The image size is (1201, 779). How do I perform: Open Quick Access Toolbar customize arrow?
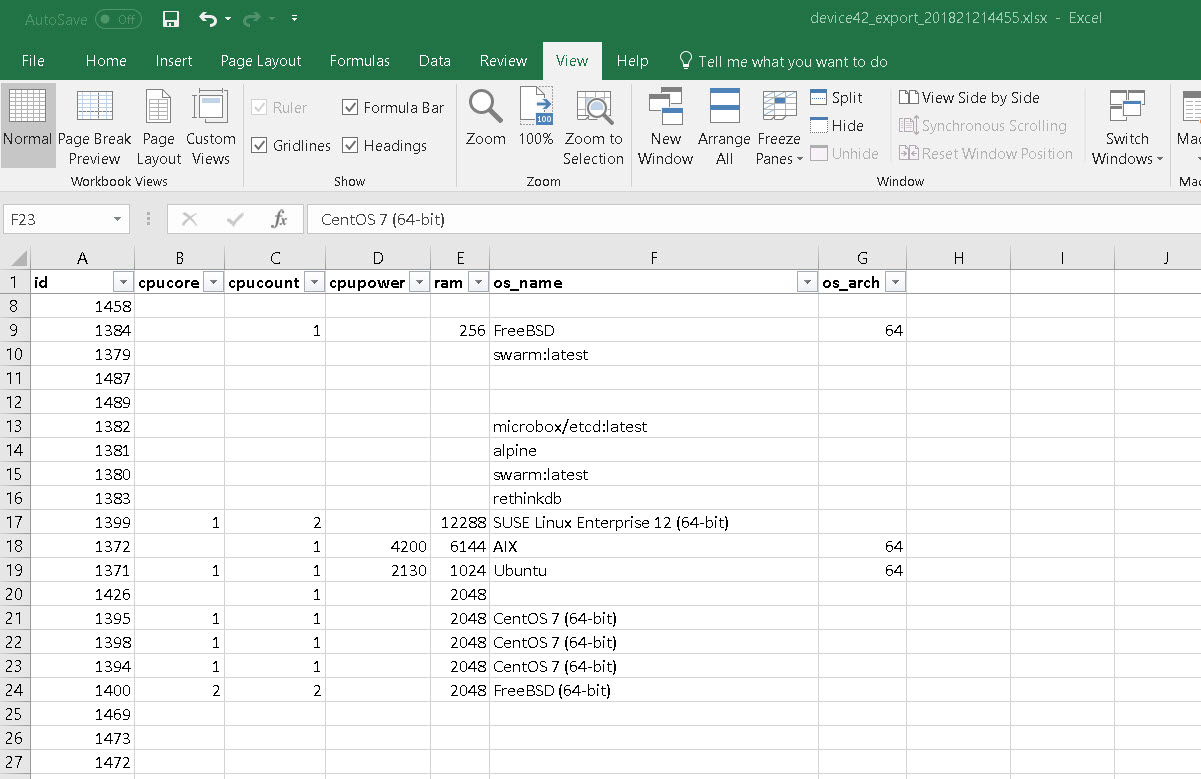pyautogui.click(x=294, y=19)
